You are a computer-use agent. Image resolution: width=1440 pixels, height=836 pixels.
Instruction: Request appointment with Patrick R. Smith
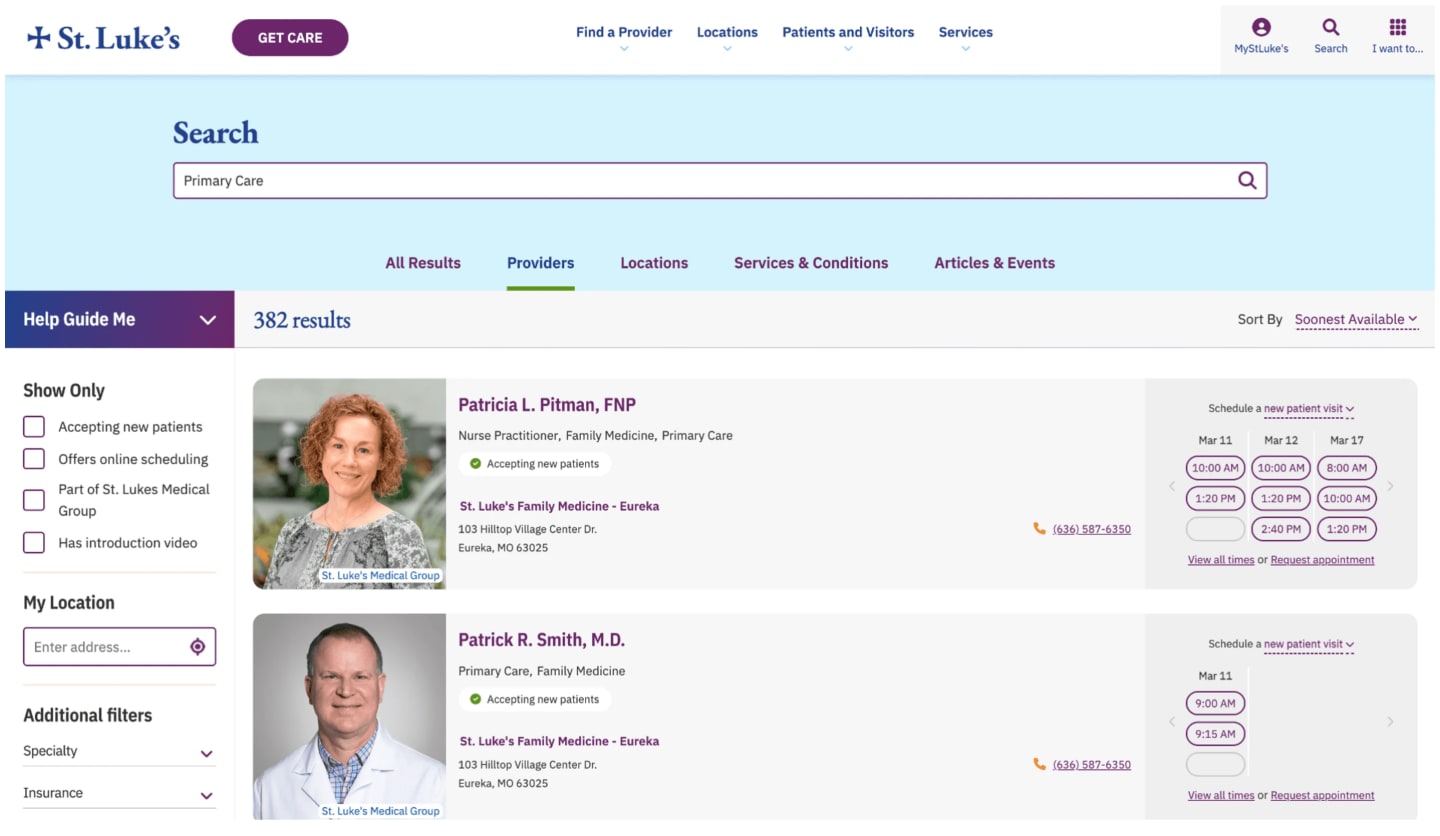click(1322, 796)
